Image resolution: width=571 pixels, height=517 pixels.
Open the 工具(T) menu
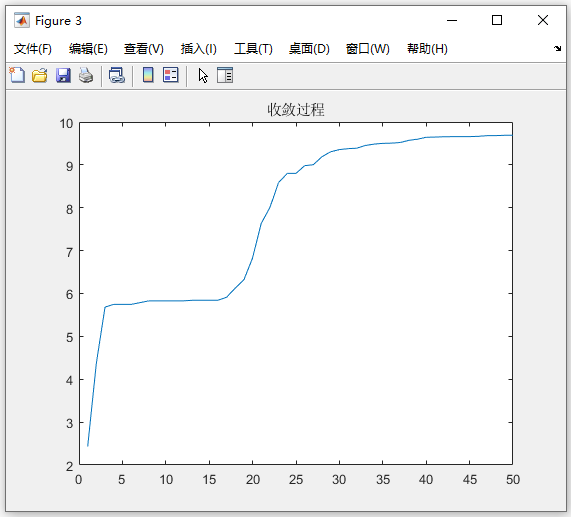pyautogui.click(x=253, y=49)
